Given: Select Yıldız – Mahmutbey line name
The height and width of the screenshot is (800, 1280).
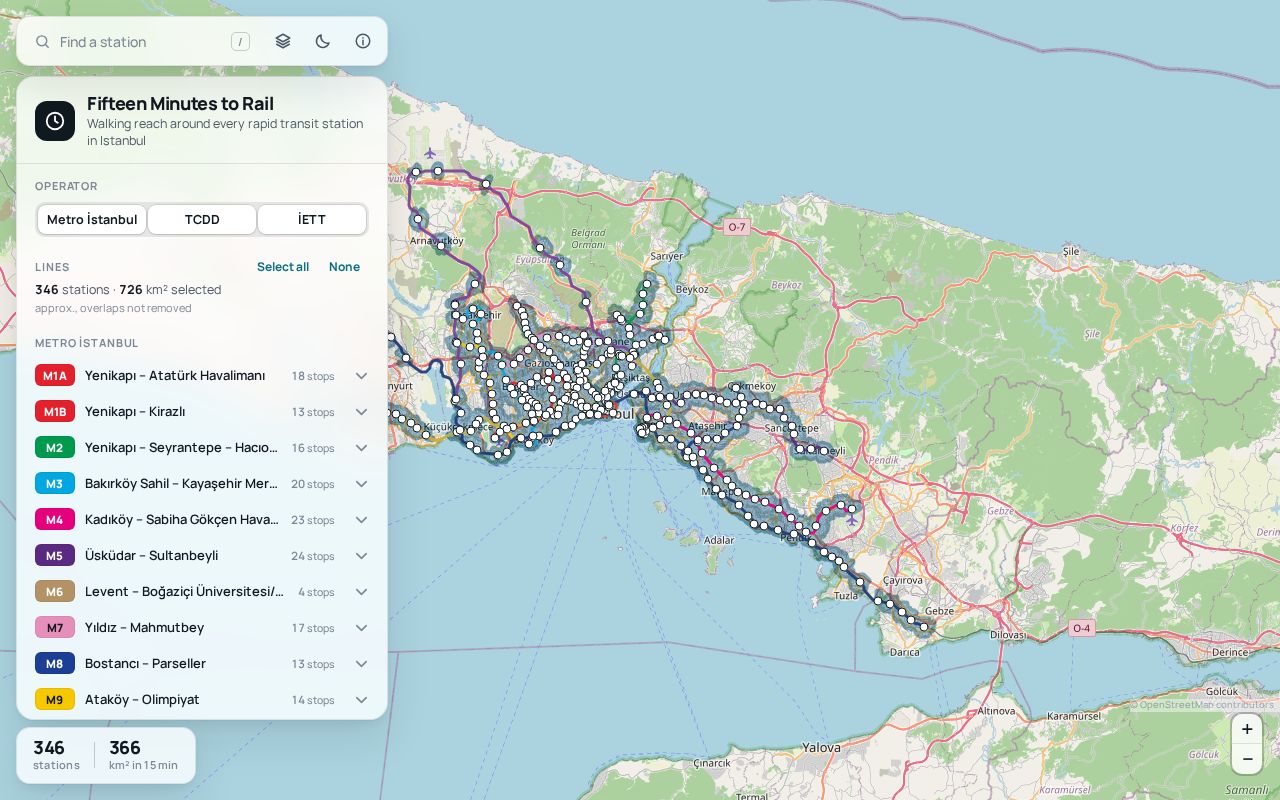Looking at the screenshot, I should [x=144, y=628].
